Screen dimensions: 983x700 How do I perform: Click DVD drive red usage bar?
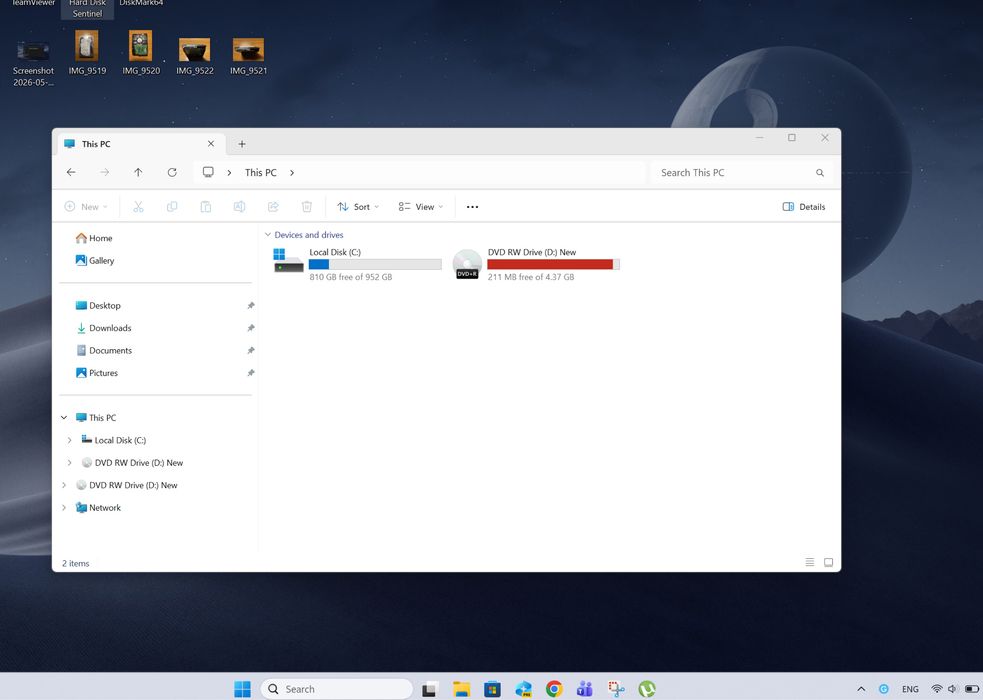tap(554, 264)
